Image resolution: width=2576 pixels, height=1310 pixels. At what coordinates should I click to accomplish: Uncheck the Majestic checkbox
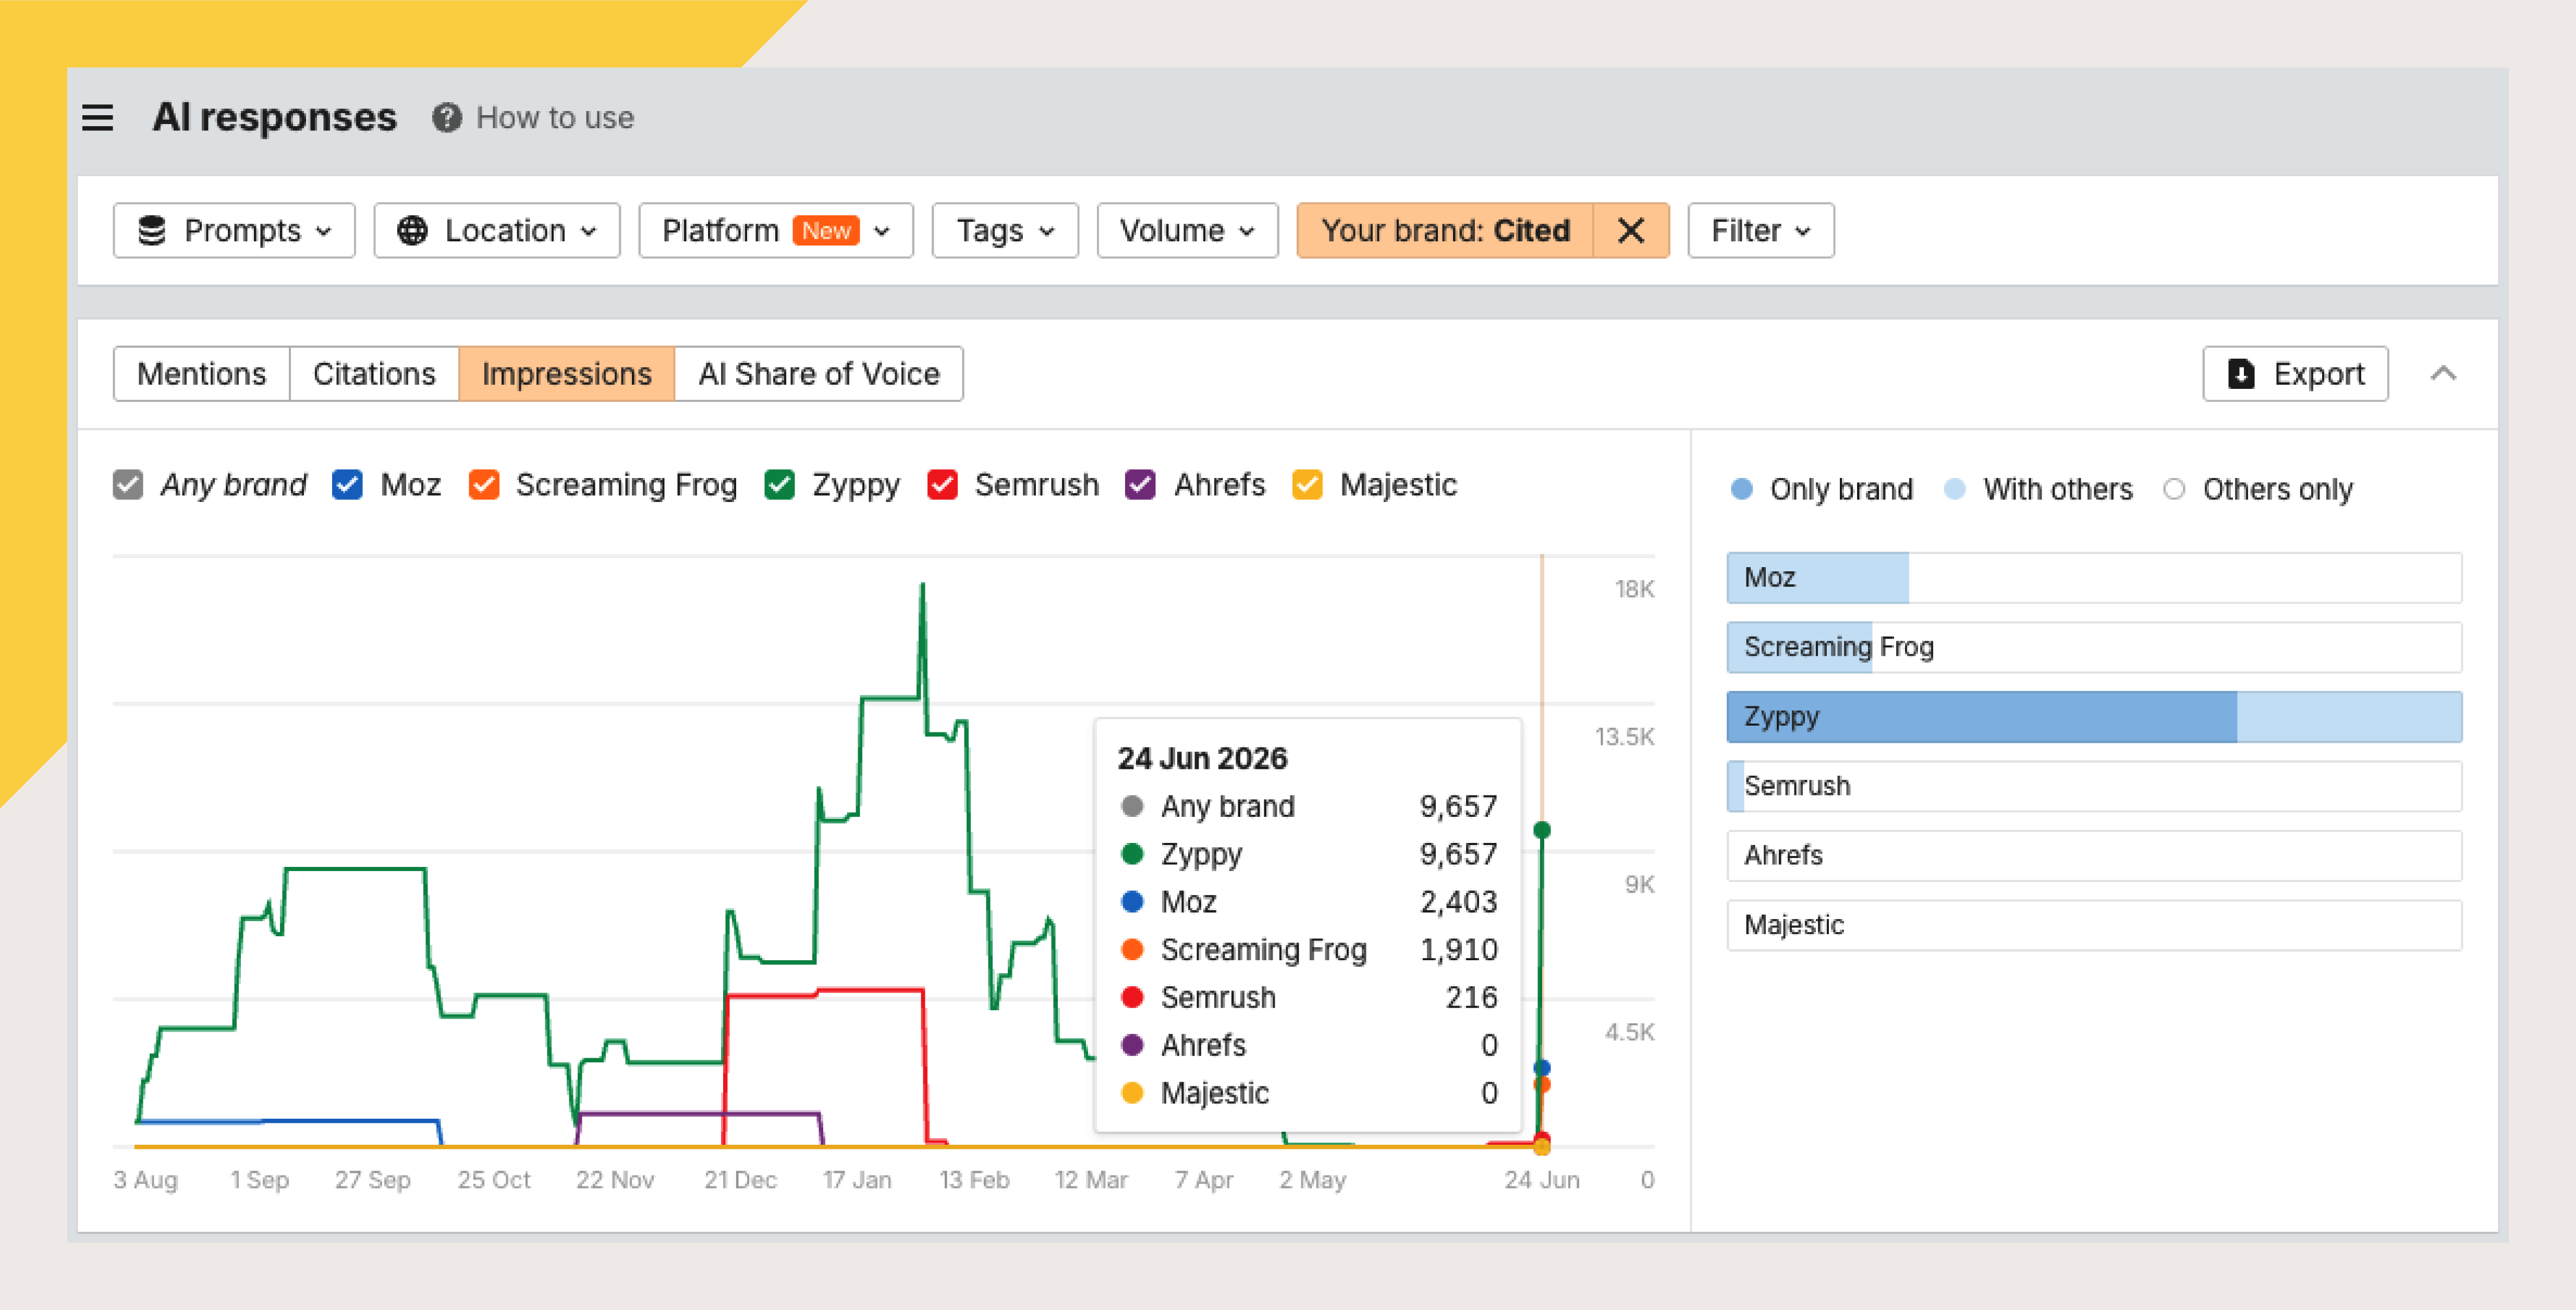(1307, 485)
